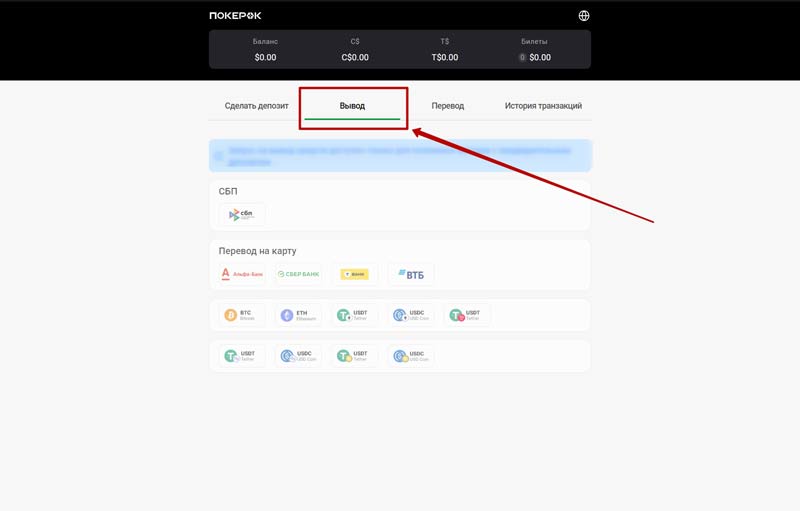Viewport: 800px width, 511px height.
Task: Open История транзакций tab
Action: click(543, 106)
